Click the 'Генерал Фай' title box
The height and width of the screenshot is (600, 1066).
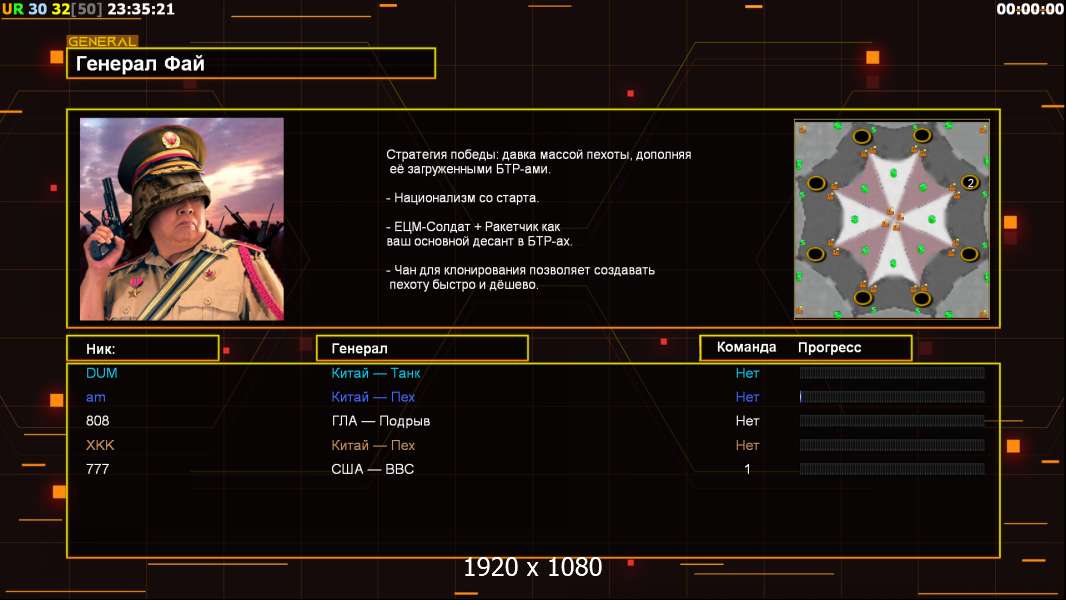click(251, 63)
